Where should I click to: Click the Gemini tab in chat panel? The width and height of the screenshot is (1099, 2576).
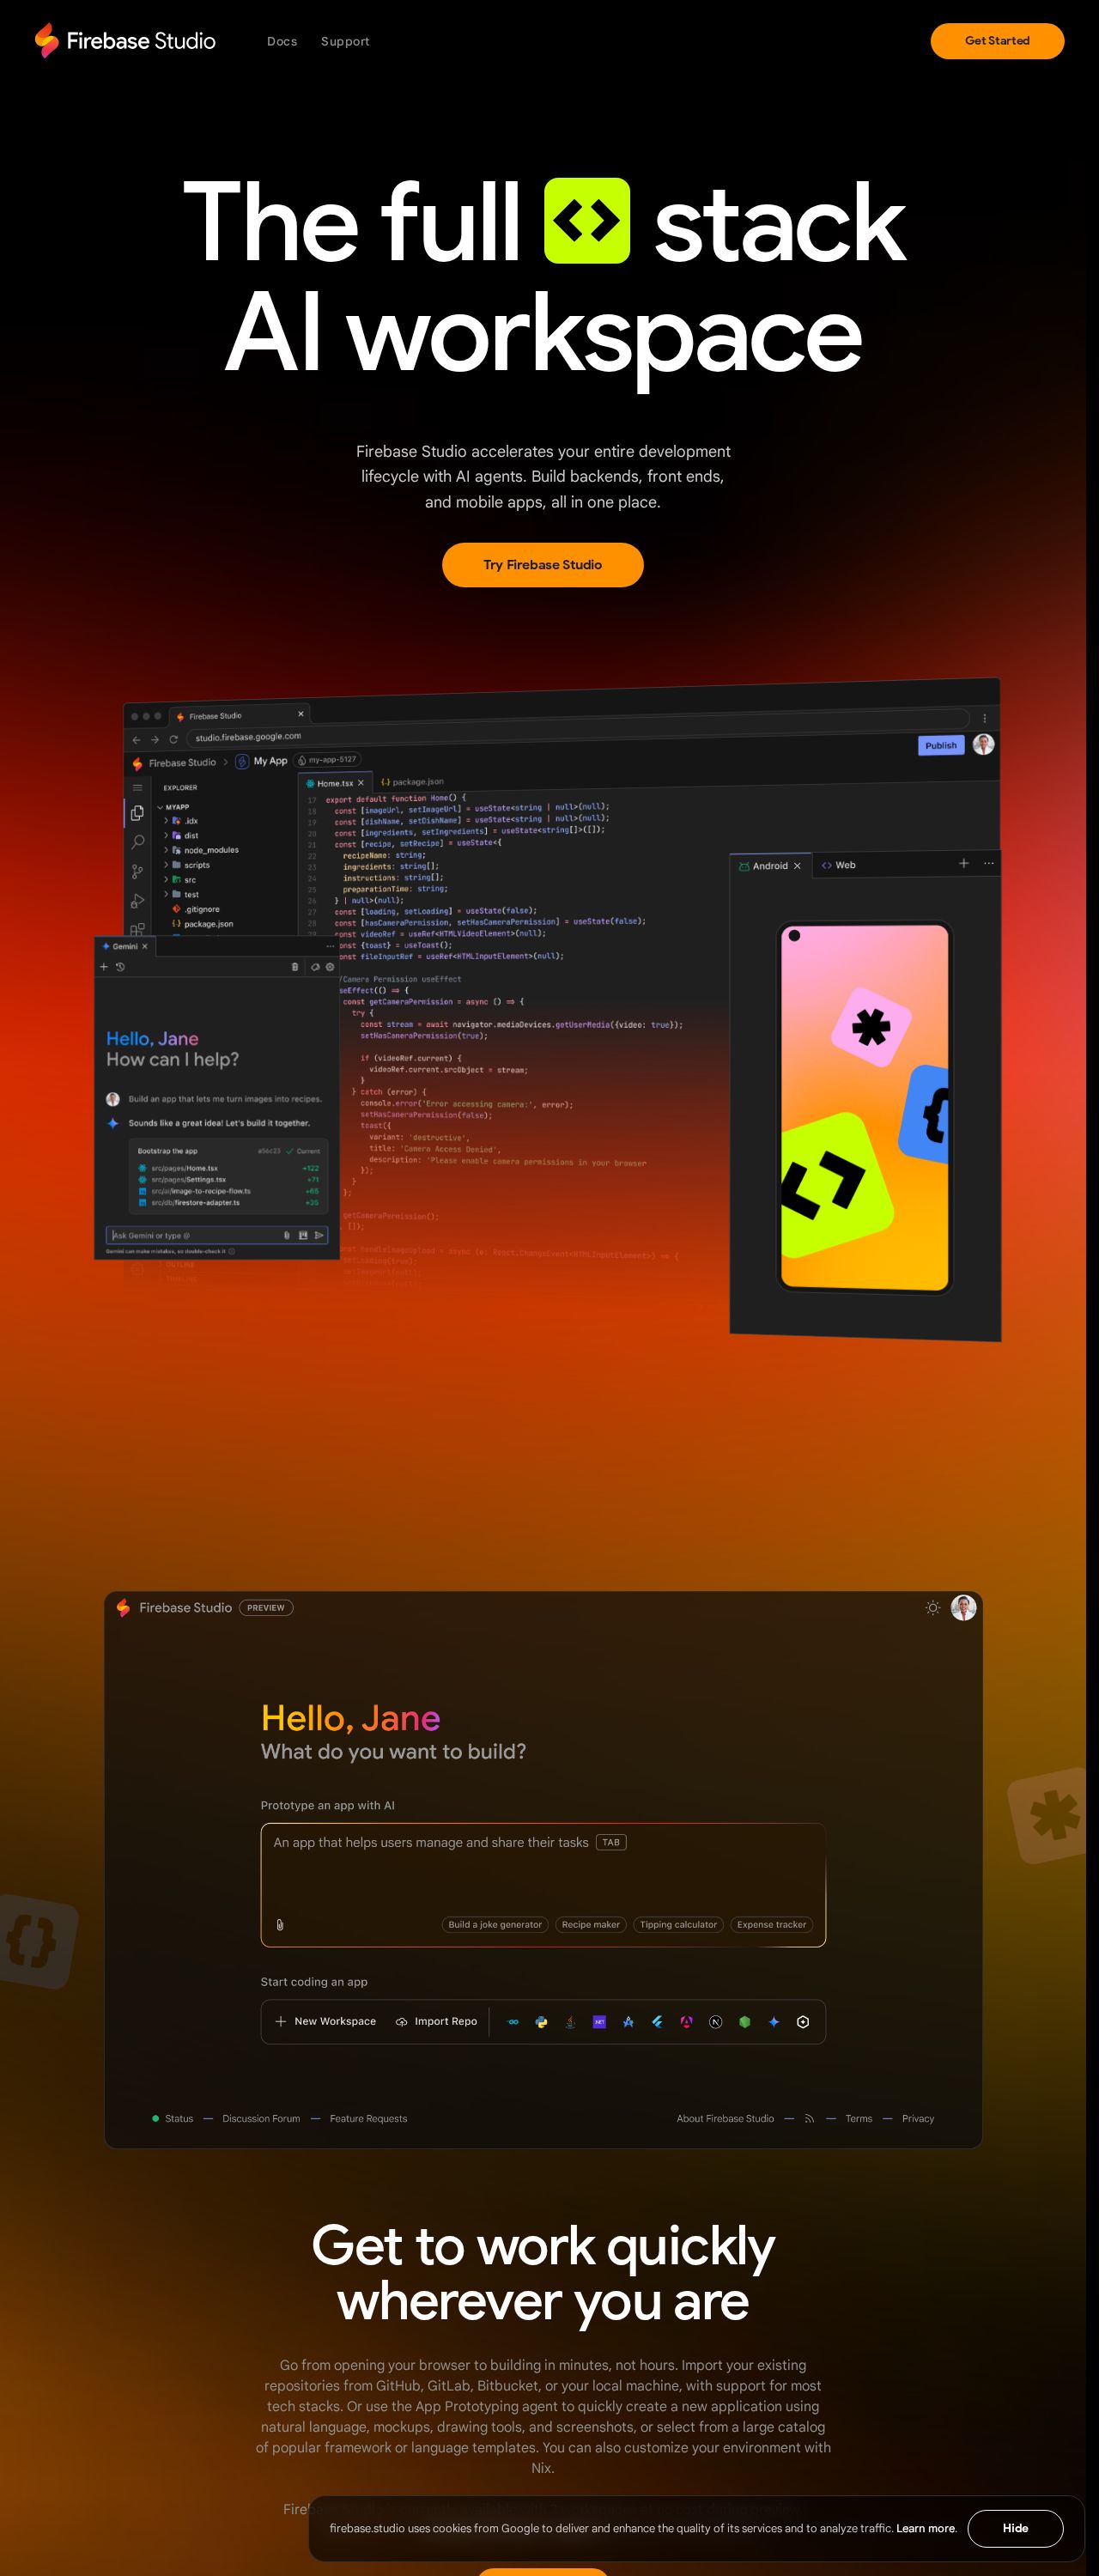124,946
